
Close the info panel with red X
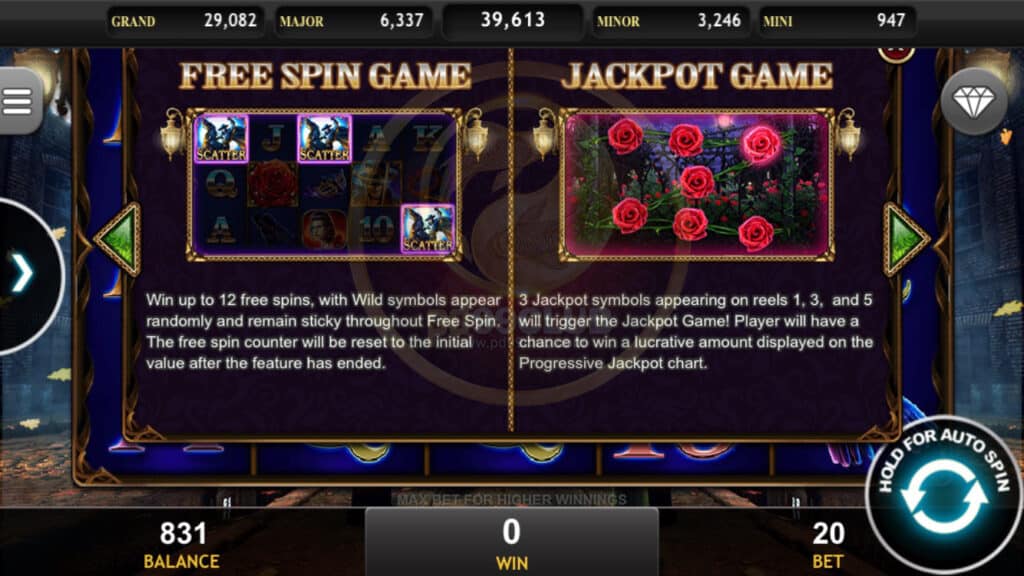pos(896,54)
